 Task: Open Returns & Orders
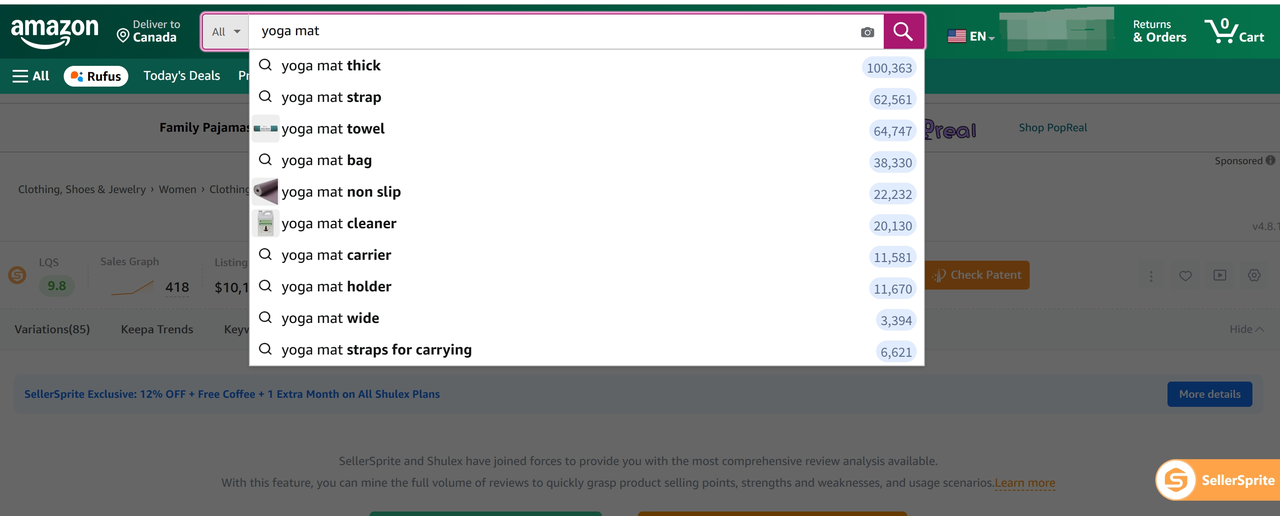pos(1160,31)
